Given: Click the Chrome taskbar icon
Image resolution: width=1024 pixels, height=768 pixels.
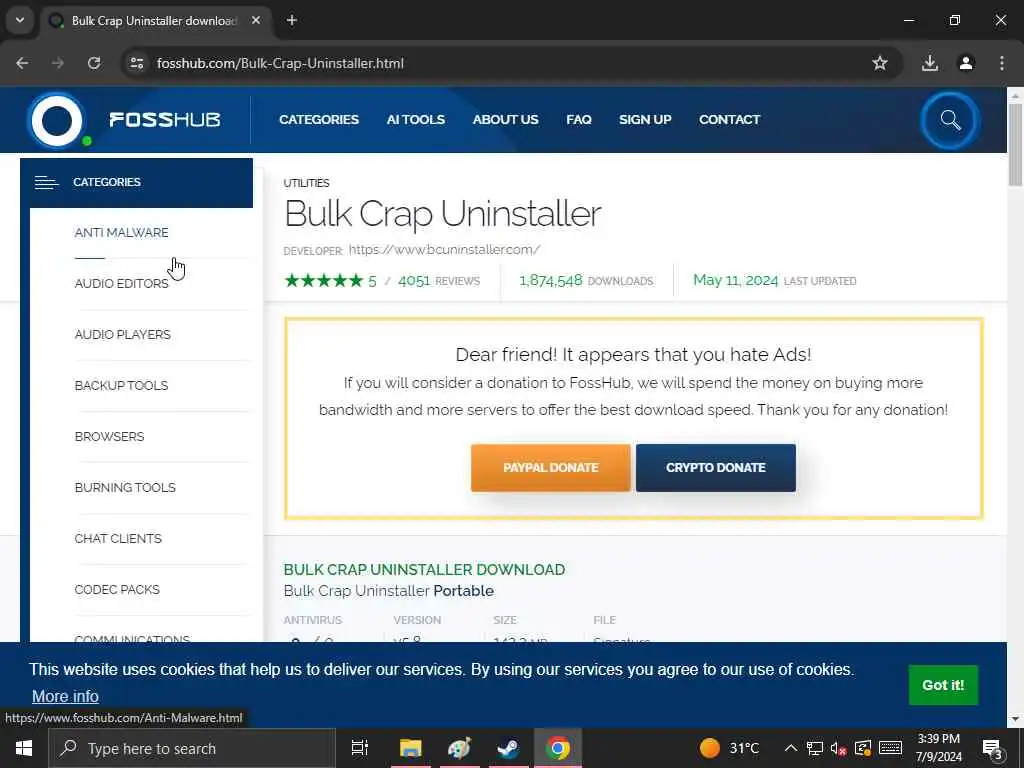Looking at the screenshot, I should tap(558, 748).
